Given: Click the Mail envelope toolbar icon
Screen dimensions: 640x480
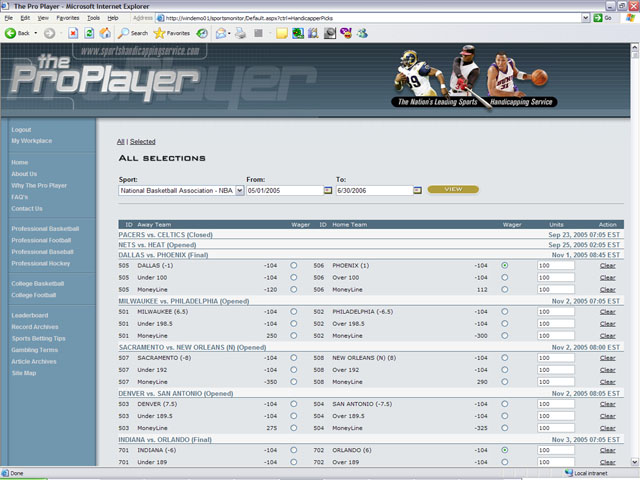Looking at the screenshot, I should coord(221,33).
